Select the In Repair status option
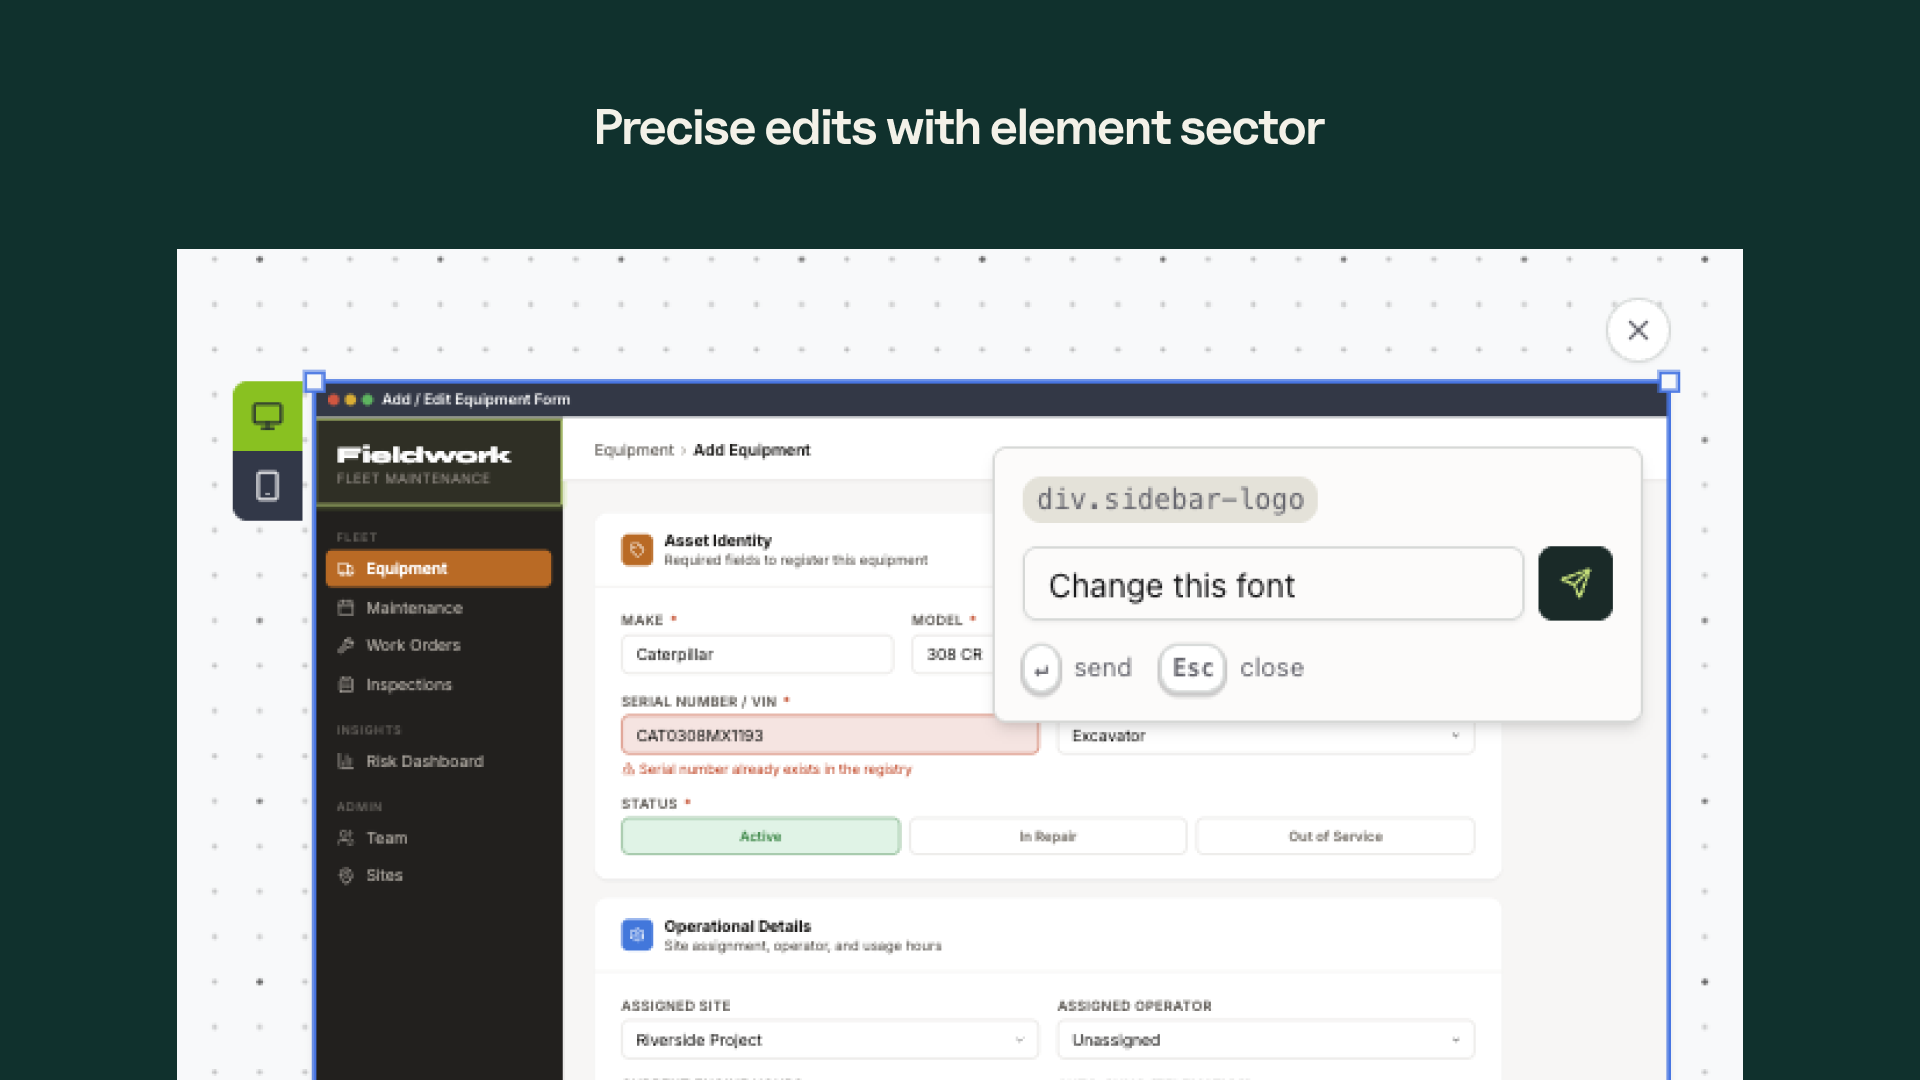Viewport: 1920px width, 1080px height. tap(1047, 836)
